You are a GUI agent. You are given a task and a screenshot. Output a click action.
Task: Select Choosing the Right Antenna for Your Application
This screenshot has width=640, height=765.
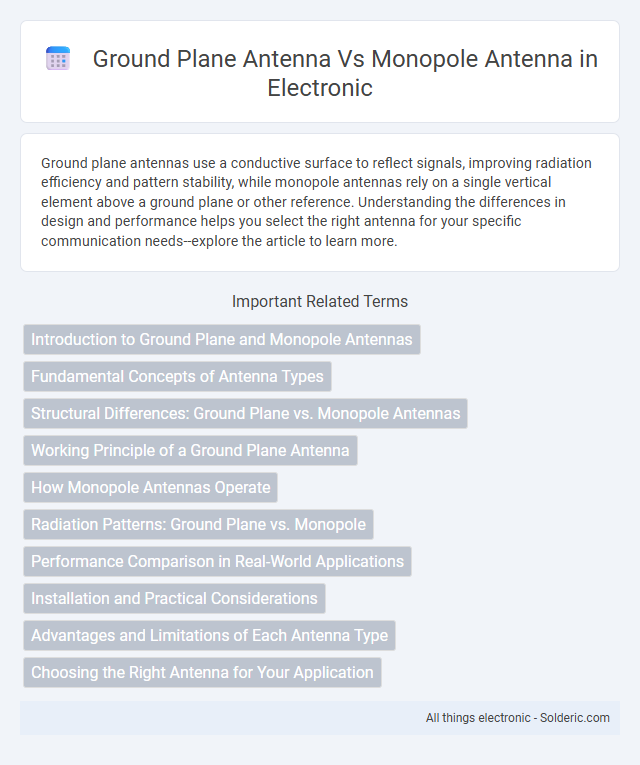202,672
